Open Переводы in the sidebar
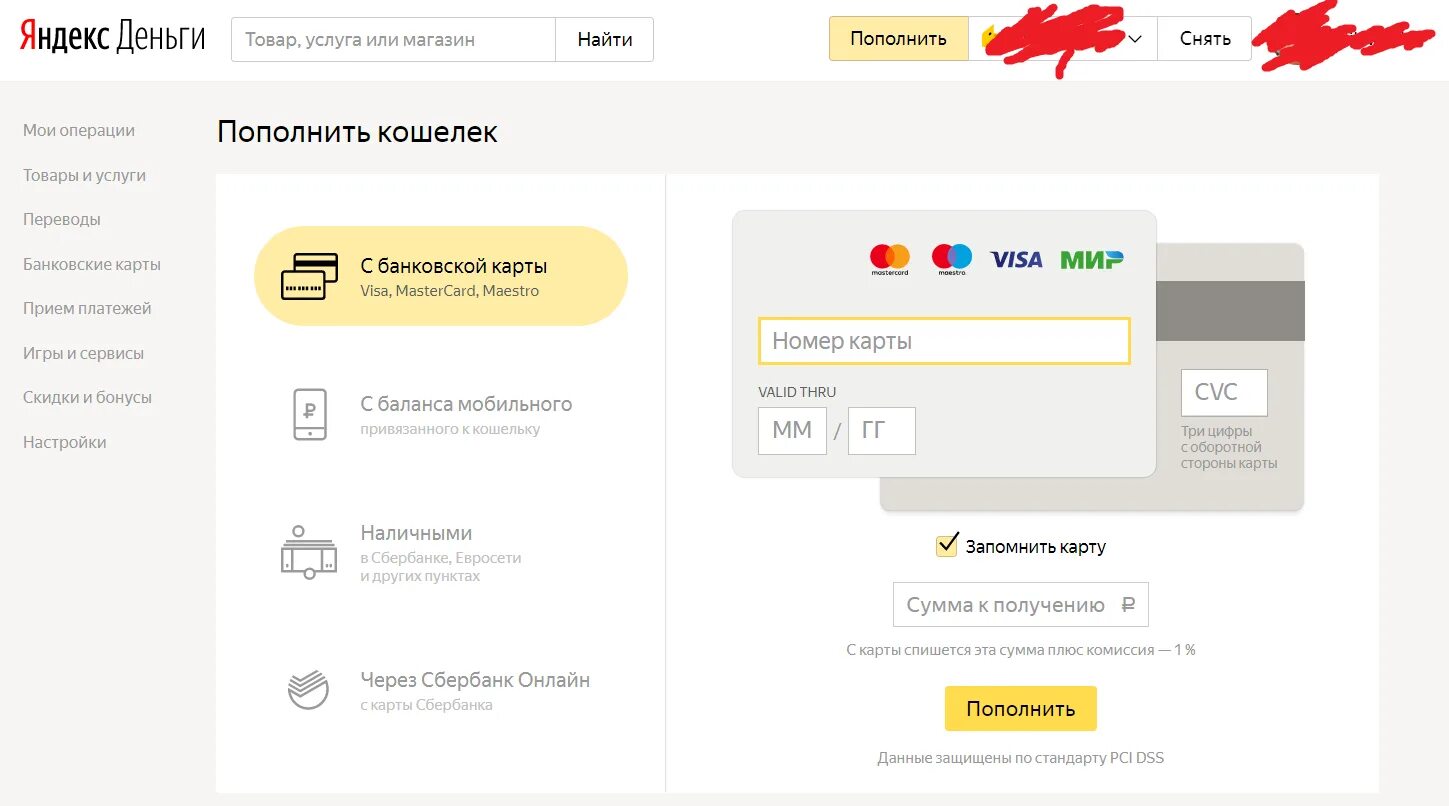The height and width of the screenshot is (806, 1449). tap(62, 219)
